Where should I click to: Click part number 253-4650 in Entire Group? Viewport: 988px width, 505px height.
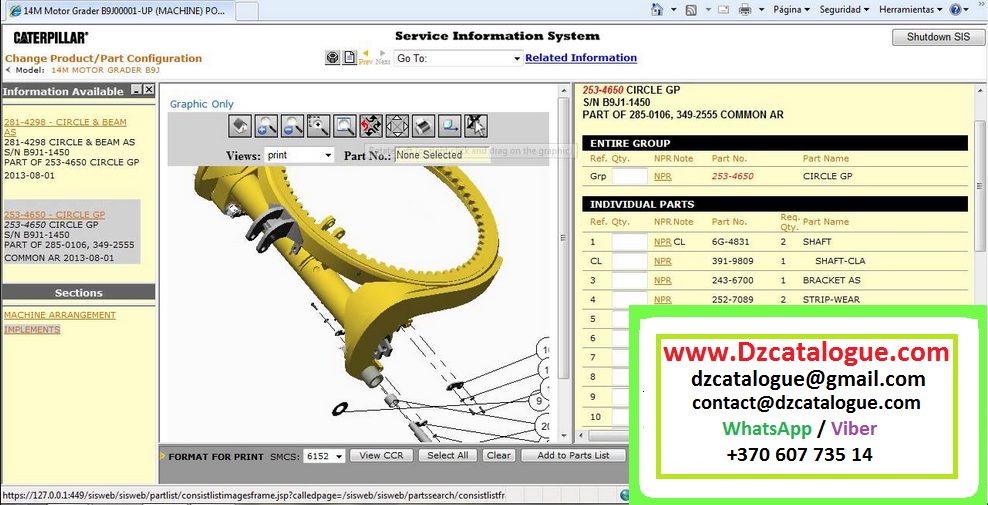pyautogui.click(x=732, y=177)
